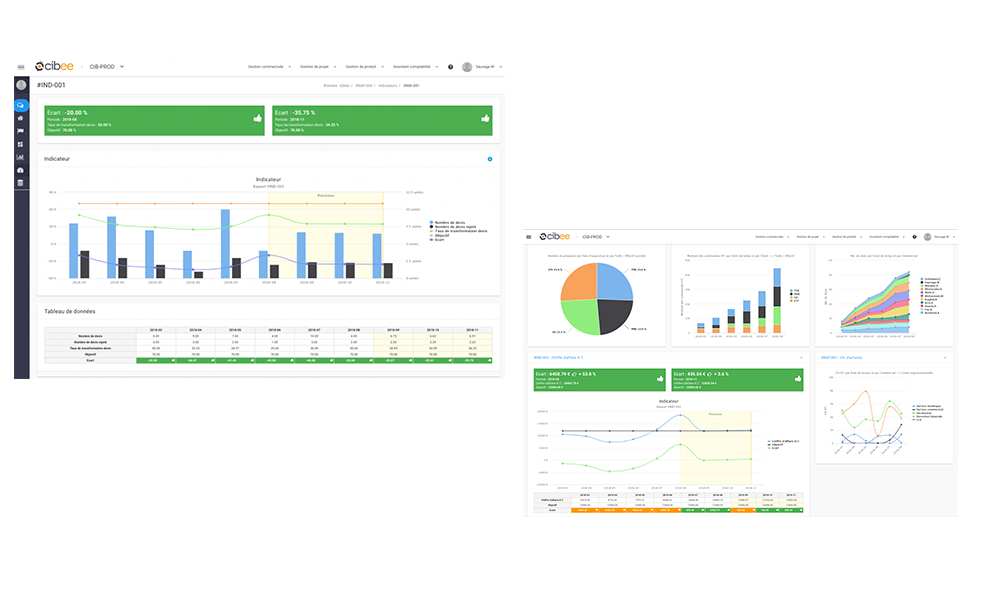The image size is (1000, 600).
Task: Collapse the #IND-002 Chiffre d'affaire panel
Action: click(802, 357)
